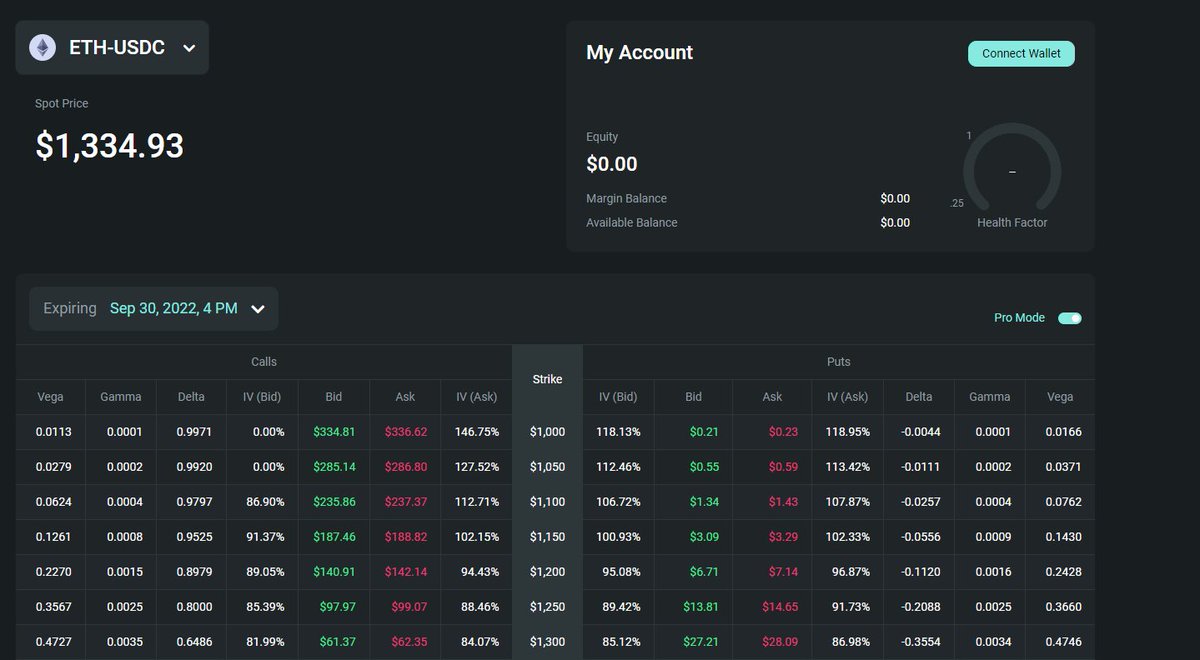1200x660 pixels.
Task: Click the Available Balance label
Action: (632, 222)
